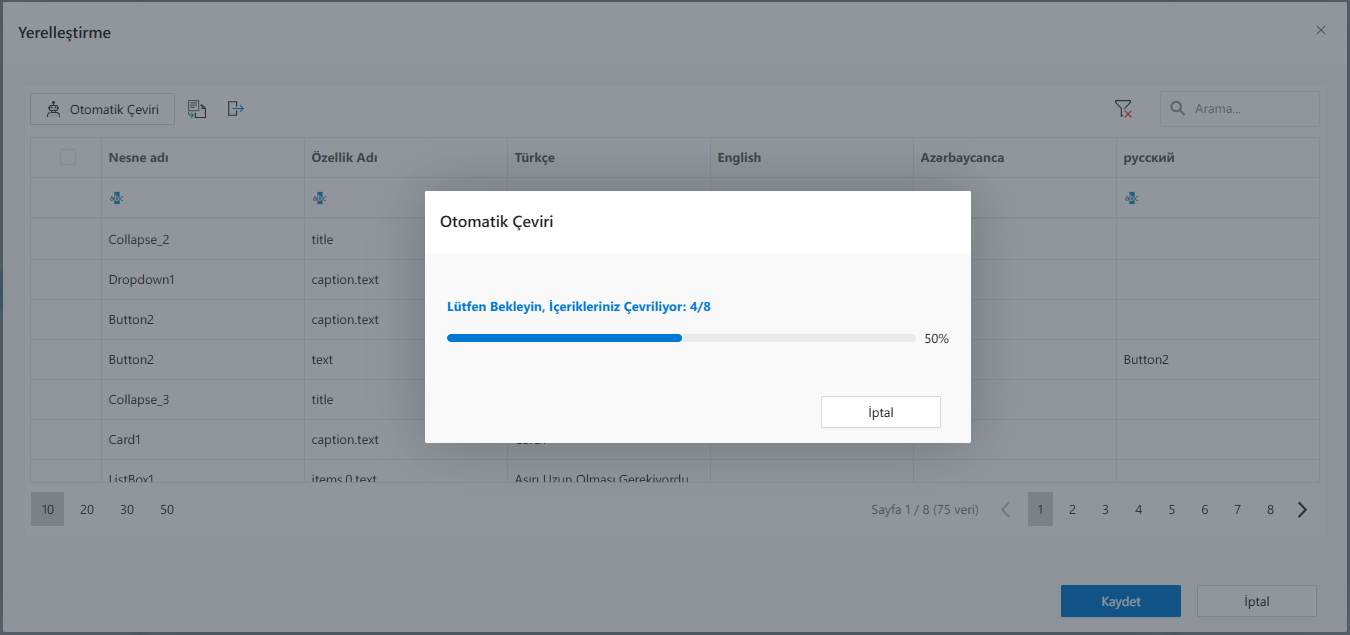Image resolution: width=1350 pixels, height=635 pixels.
Task: Switch to page 3 of results
Action: point(1105,509)
